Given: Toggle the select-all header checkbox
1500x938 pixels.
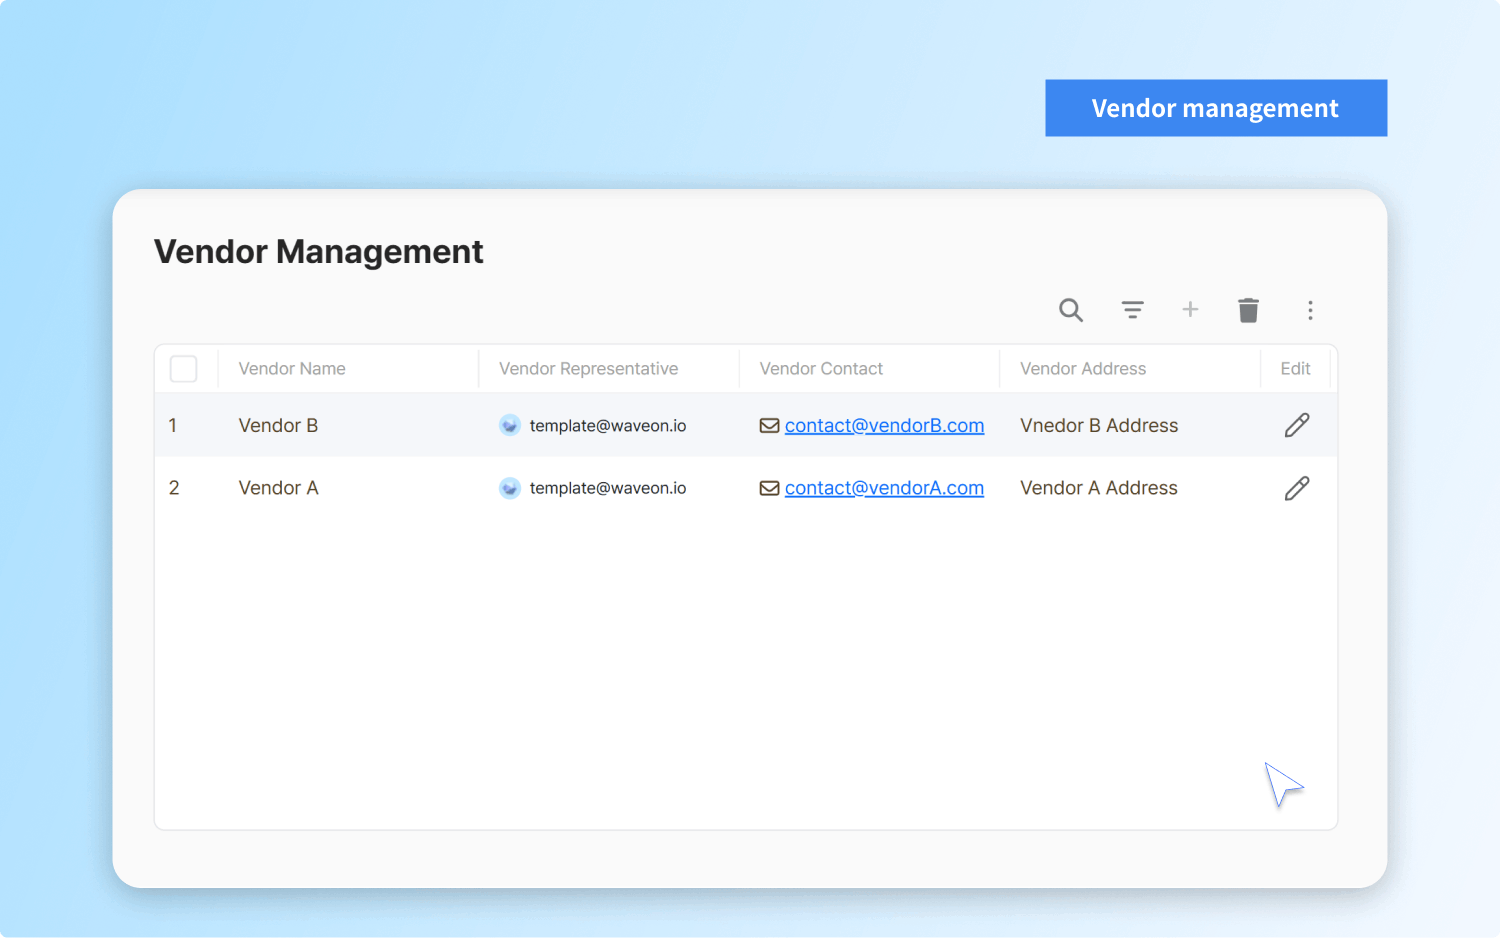Looking at the screenshot, I should coord(184,369).
